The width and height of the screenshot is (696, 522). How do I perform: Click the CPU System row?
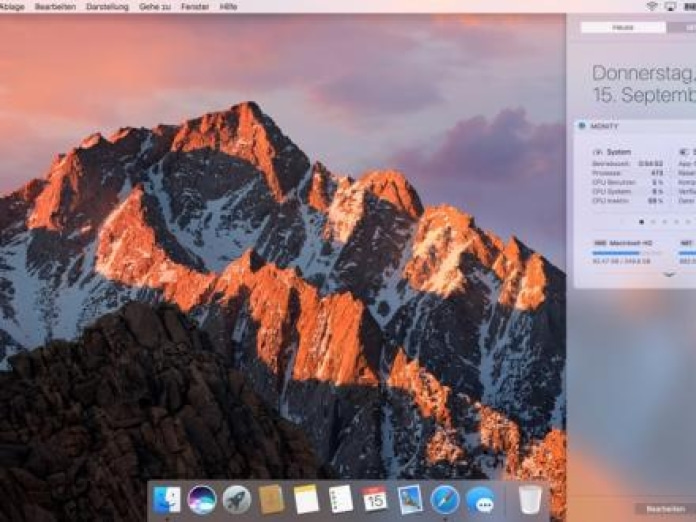628,192
